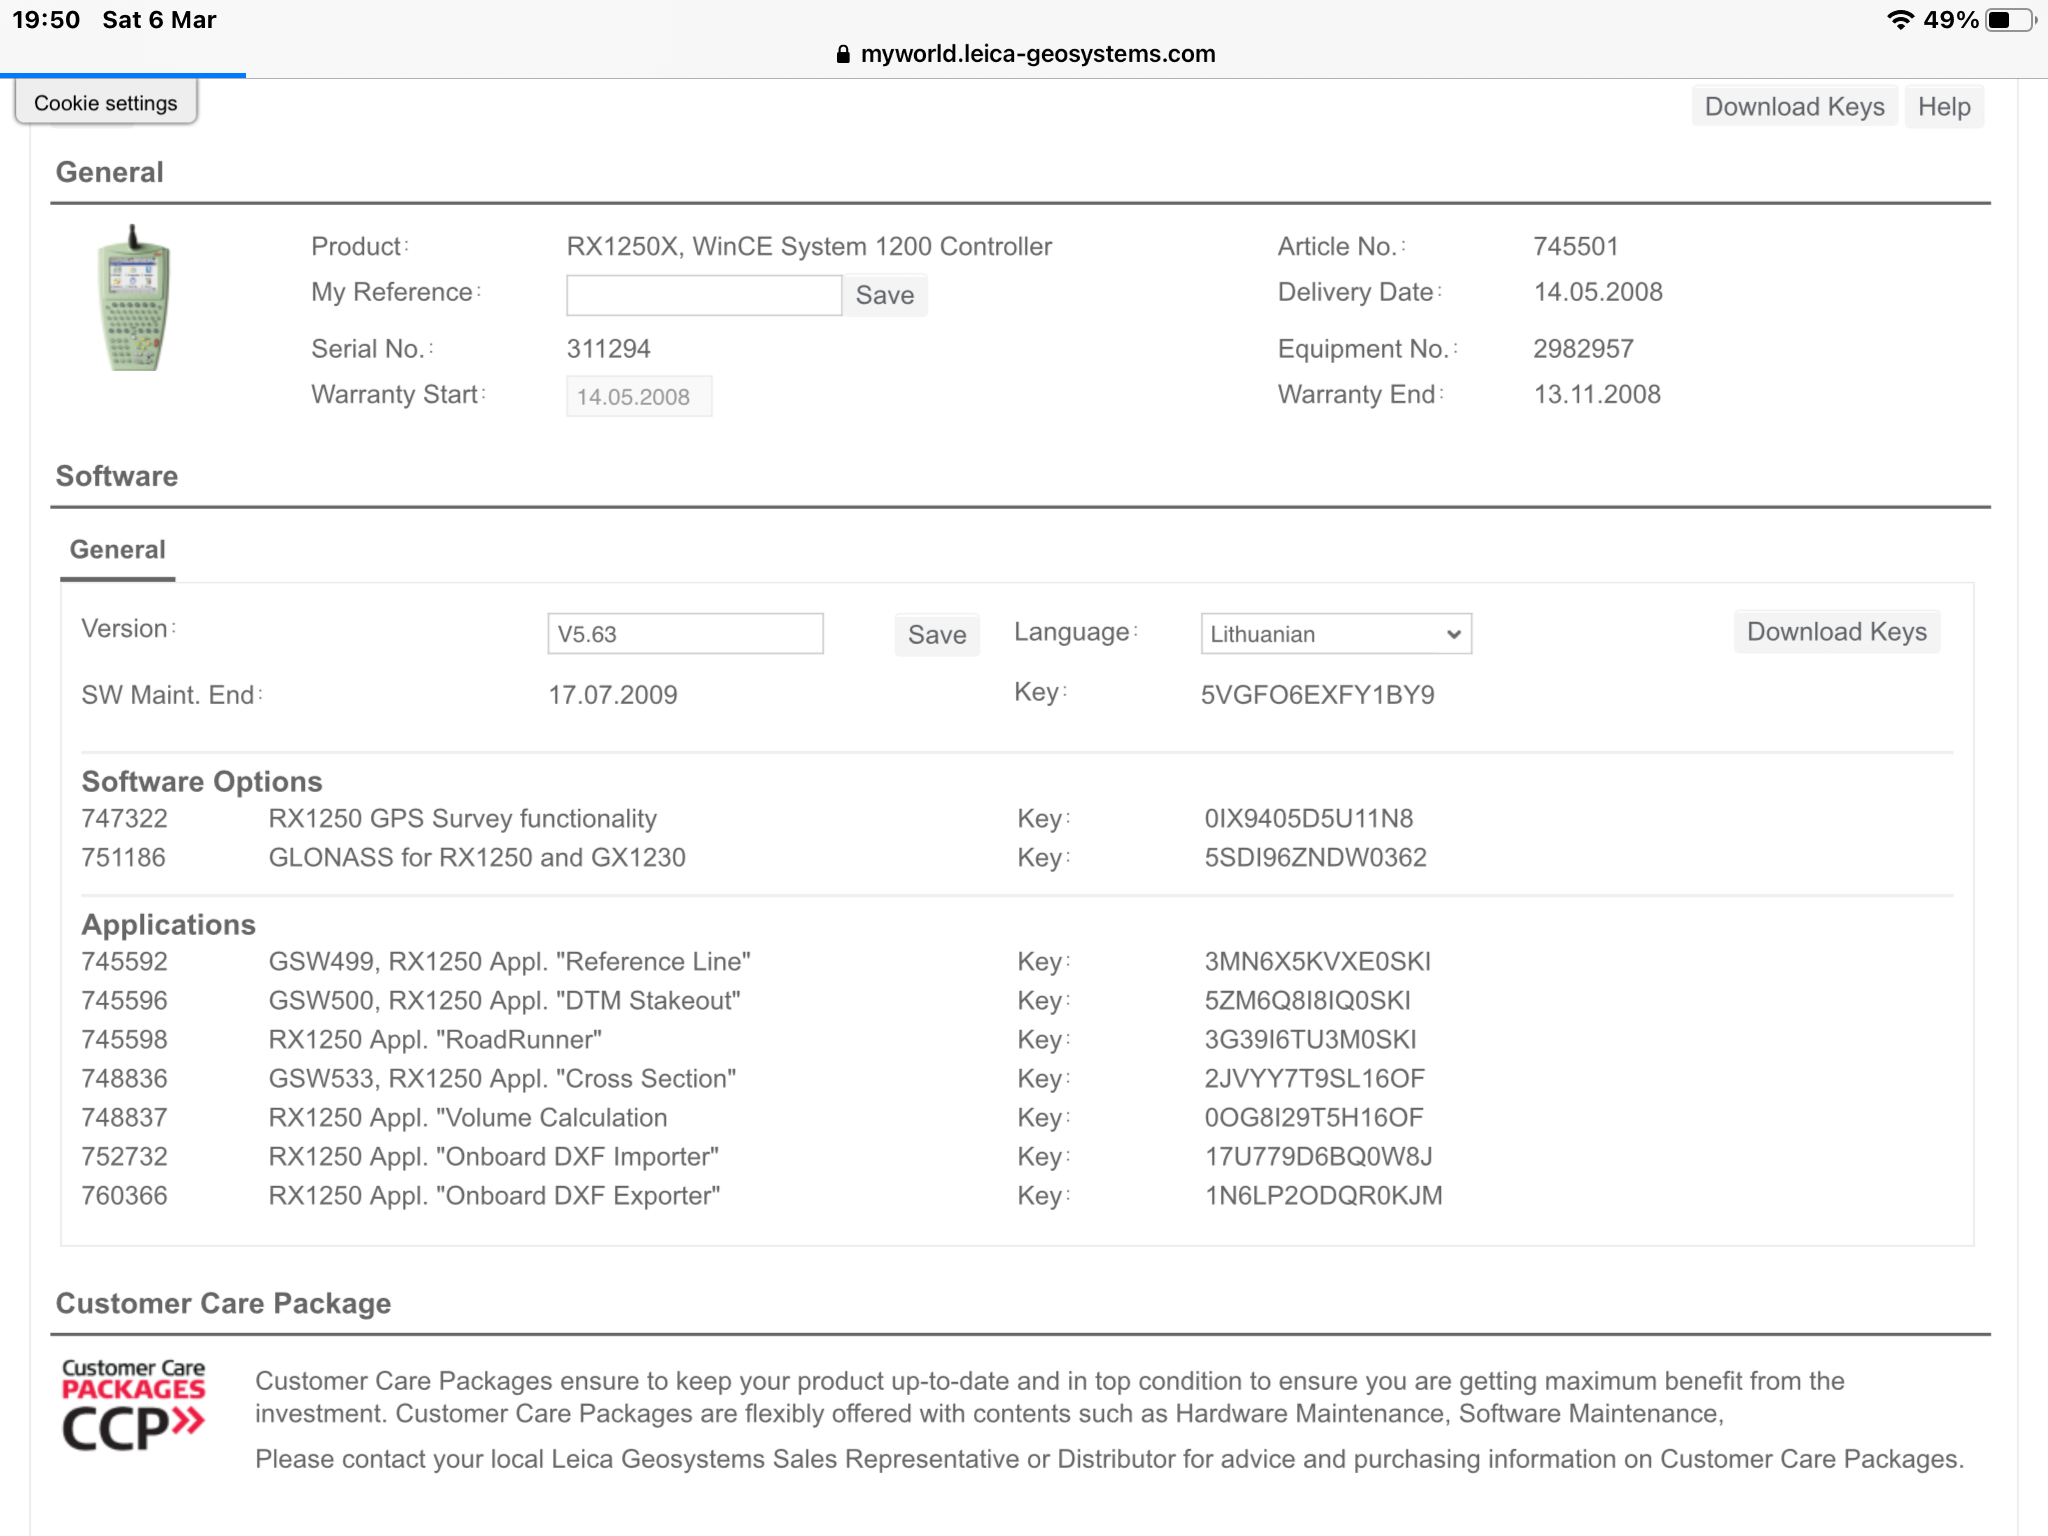This screenshot has height=1536, width=2048.
Task: Select key 0IX9405D5U11N8 for GPS Survey
Action: [x=1308, y=819]
